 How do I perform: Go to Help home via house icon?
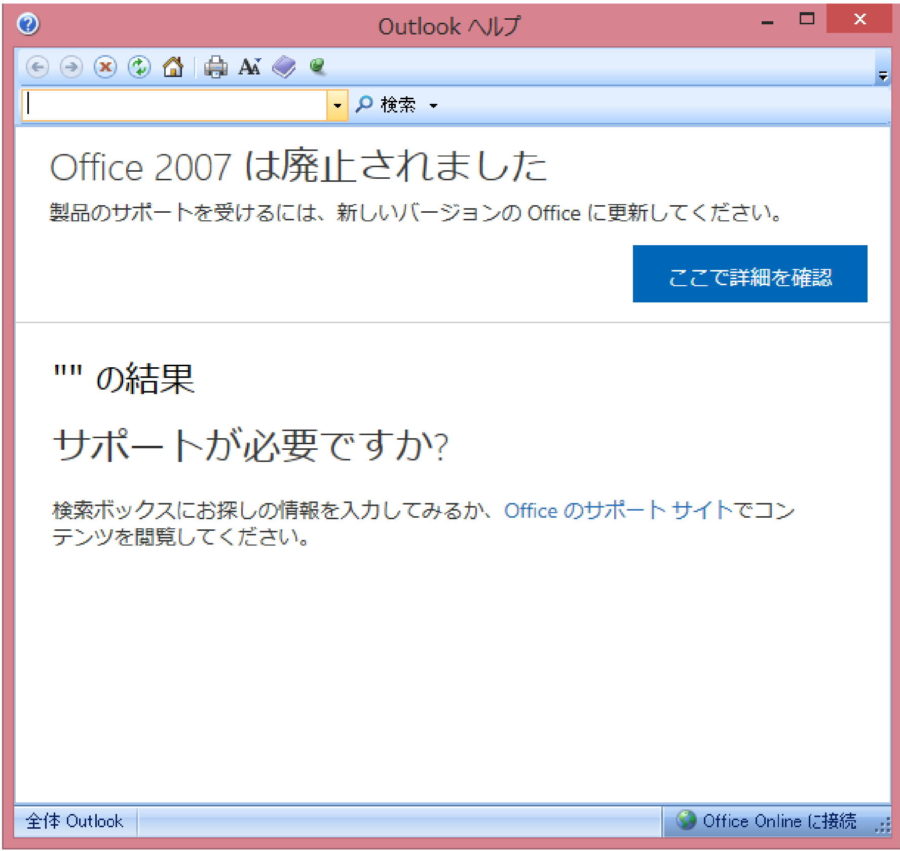173,67
